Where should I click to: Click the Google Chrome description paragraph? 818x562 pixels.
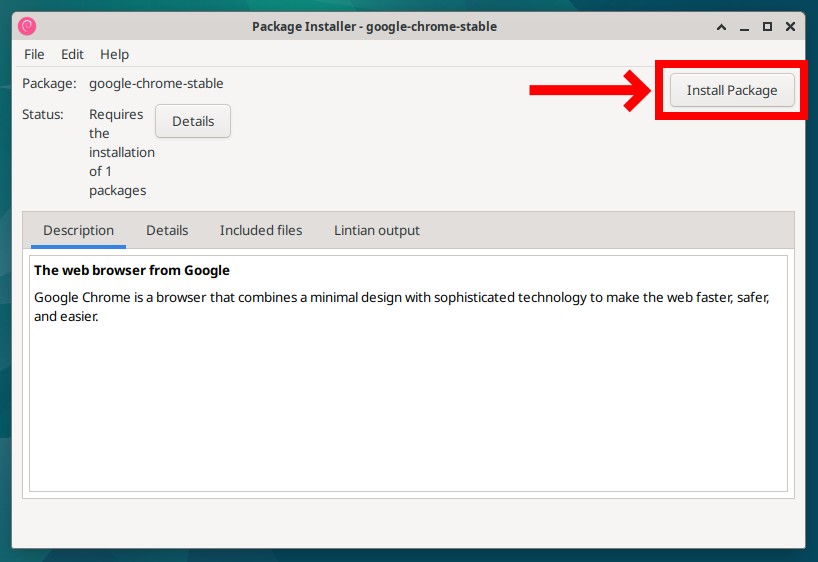[x=402, y=307]
